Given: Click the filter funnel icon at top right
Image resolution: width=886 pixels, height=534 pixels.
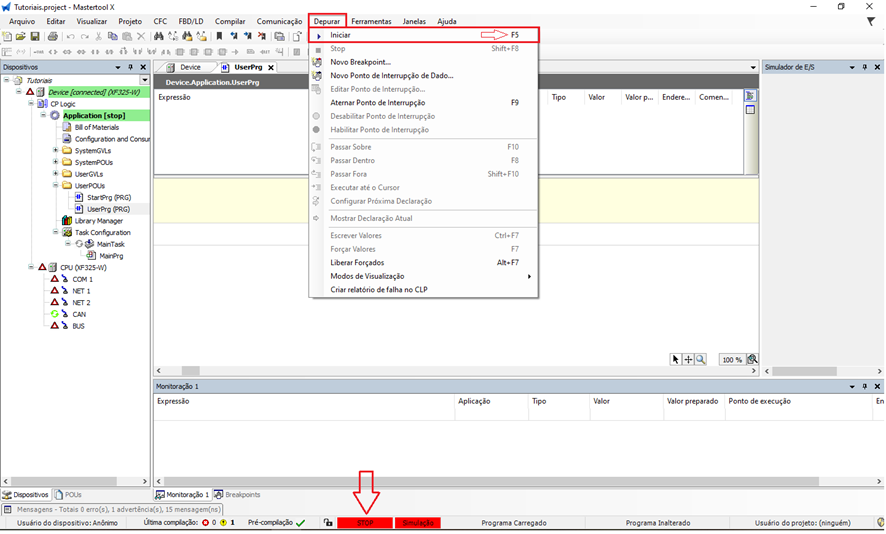Looking at the screenshot, I should tap(871, 21).
